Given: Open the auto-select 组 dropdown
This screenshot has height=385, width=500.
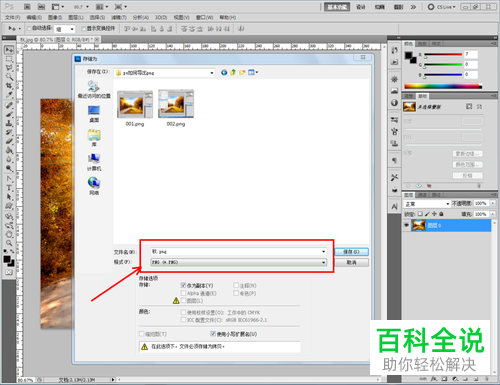Looking at the screenshot, I should point(65,29).
